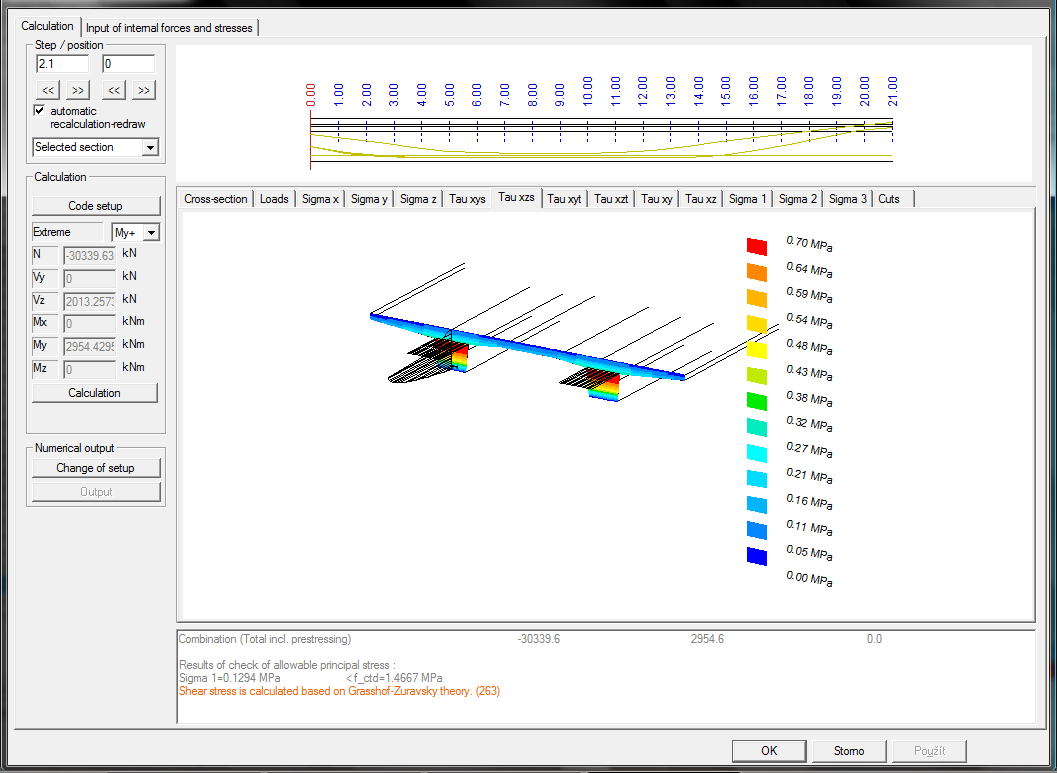Open the Tau xz tab
The image size is (1057, 773).
[x=700, y=199]
